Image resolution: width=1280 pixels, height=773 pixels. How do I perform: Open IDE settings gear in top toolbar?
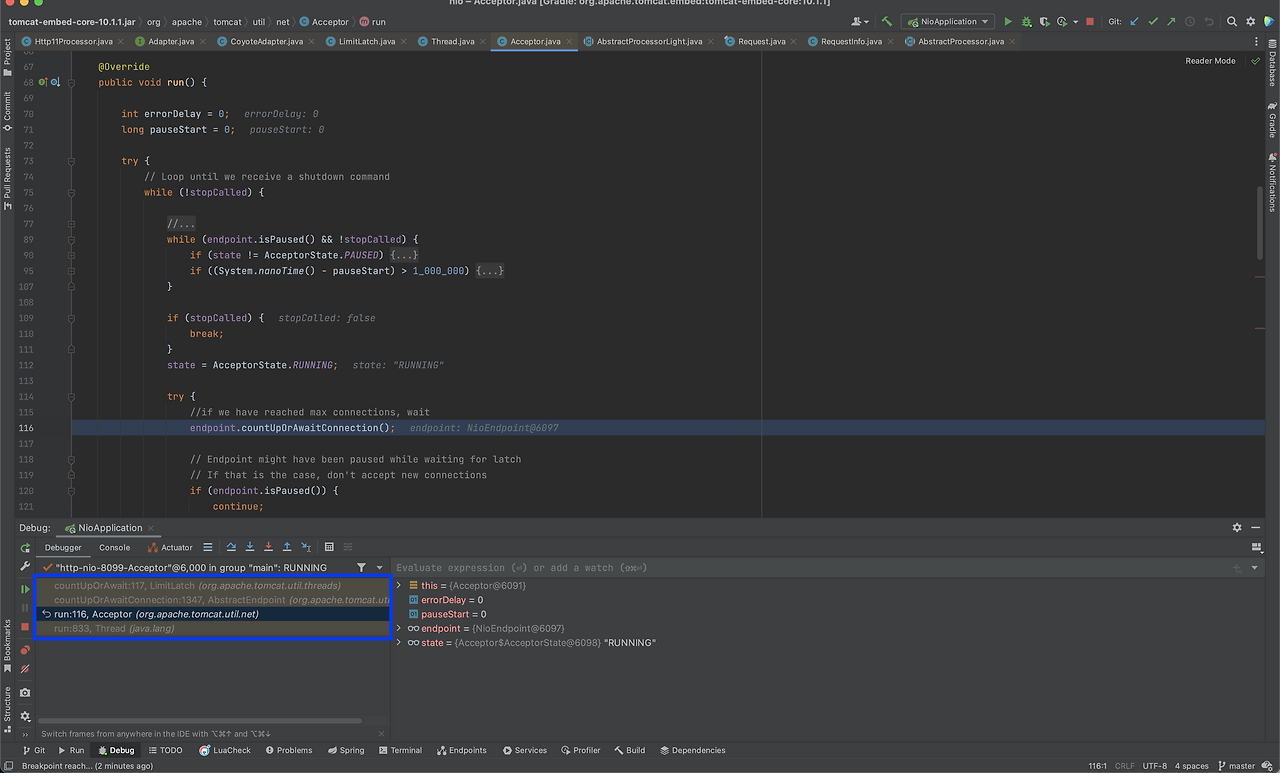tap(1250, 21)
